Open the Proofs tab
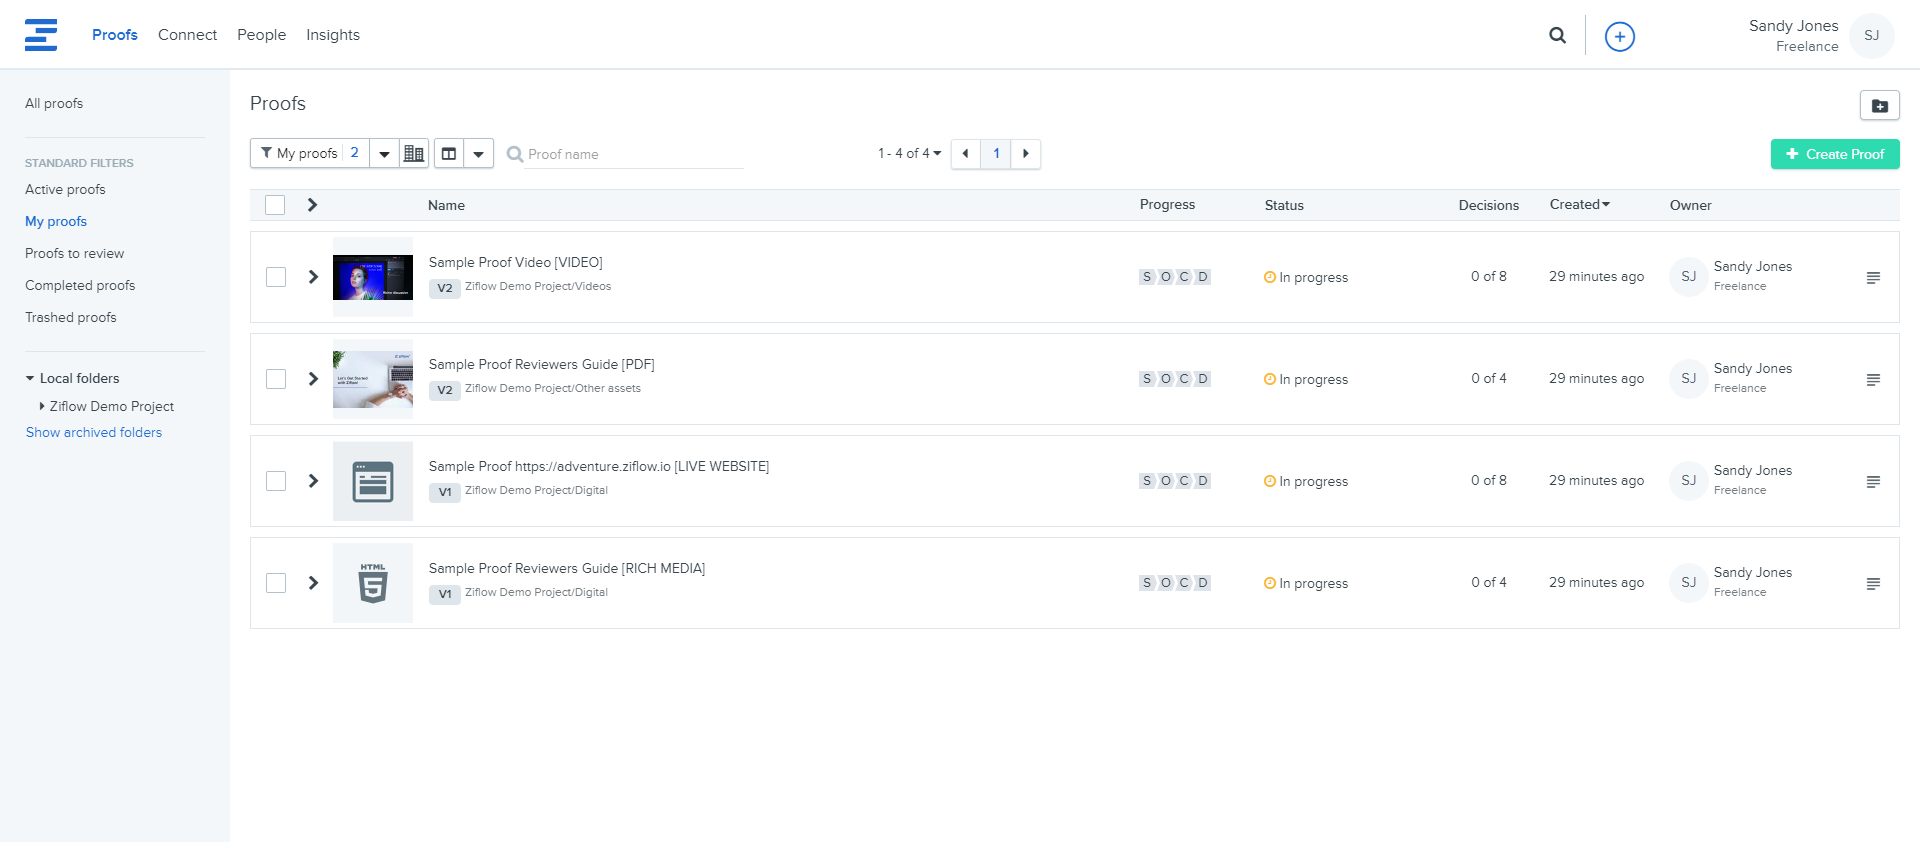 click(x=115, y=35)
